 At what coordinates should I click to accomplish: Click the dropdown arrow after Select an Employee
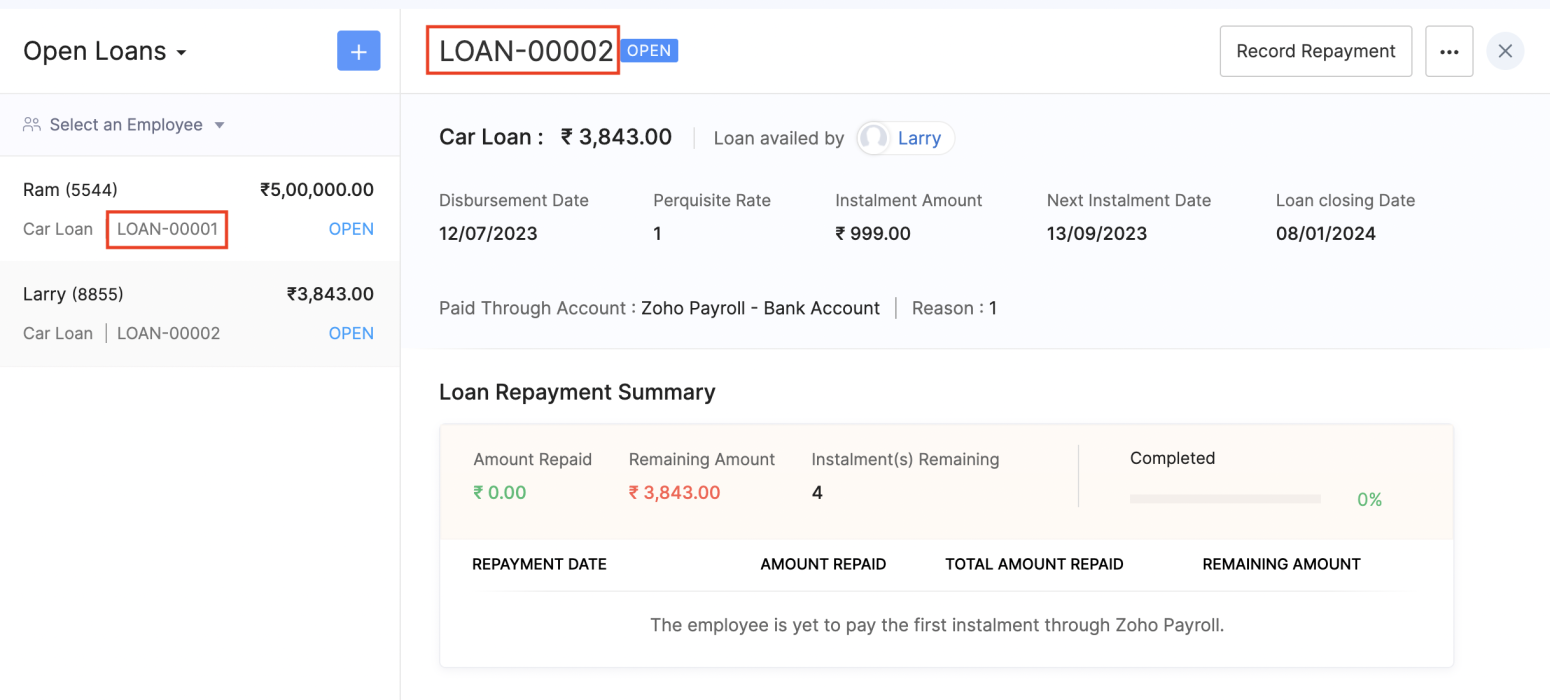tap(219, 126)
